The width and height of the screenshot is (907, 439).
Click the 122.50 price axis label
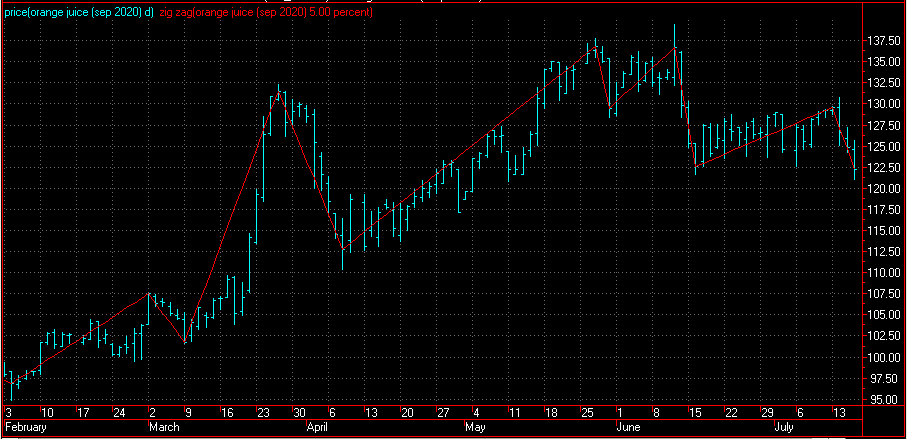[x=884, y=168]
